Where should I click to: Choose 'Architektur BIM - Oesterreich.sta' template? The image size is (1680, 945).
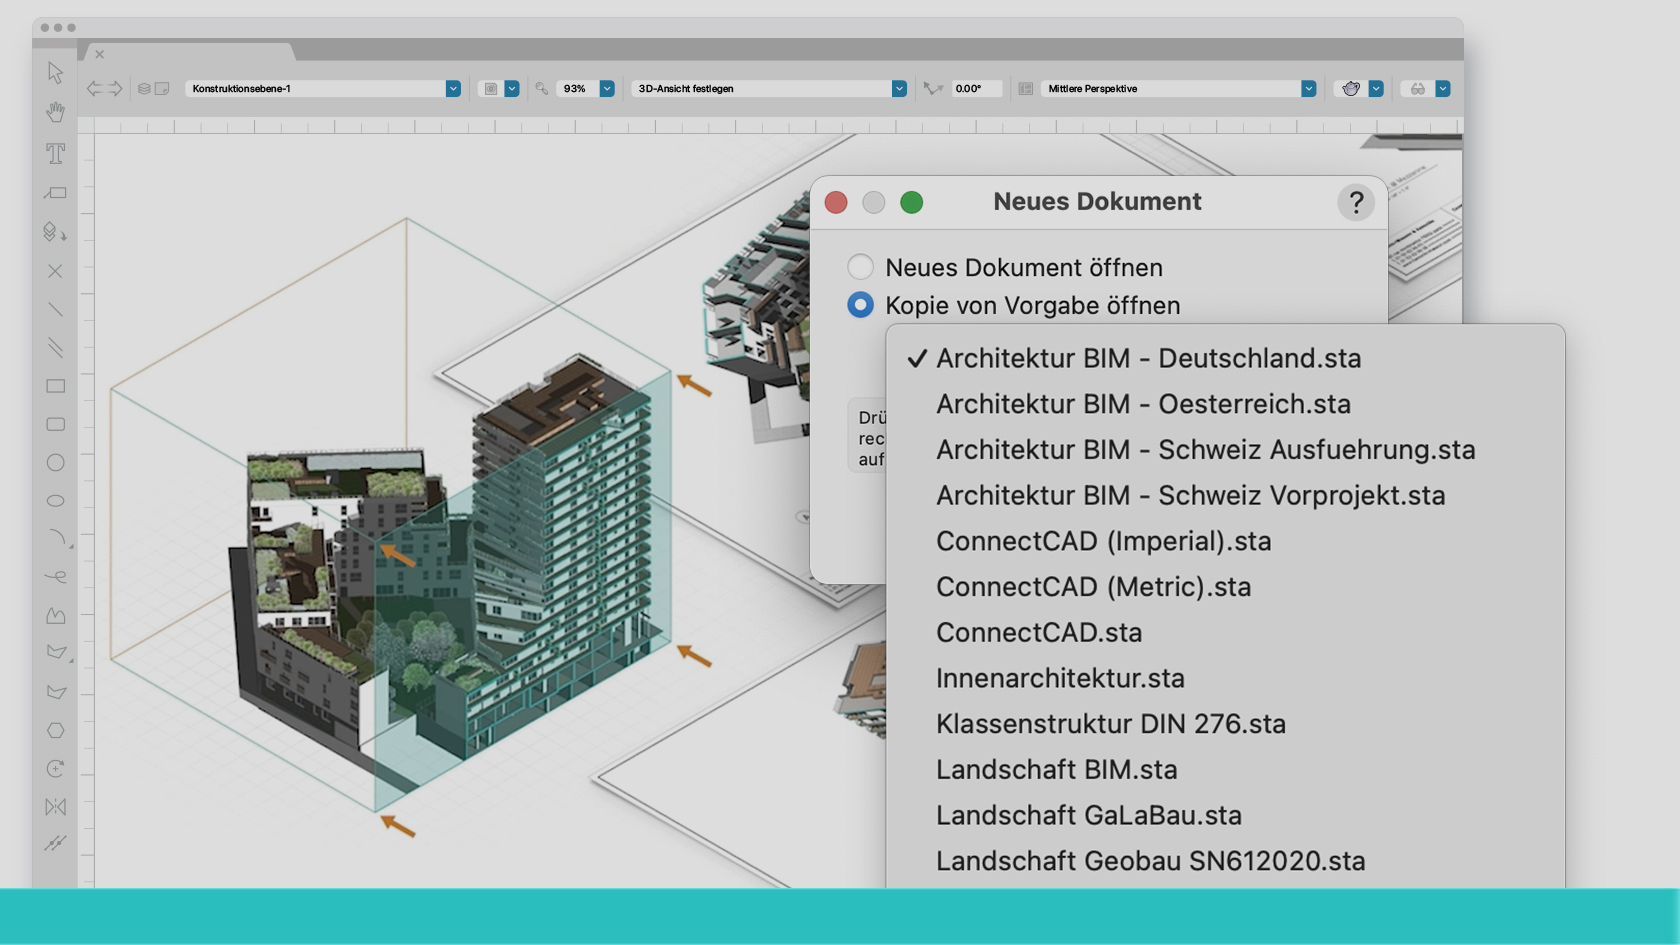(1225, 404)
